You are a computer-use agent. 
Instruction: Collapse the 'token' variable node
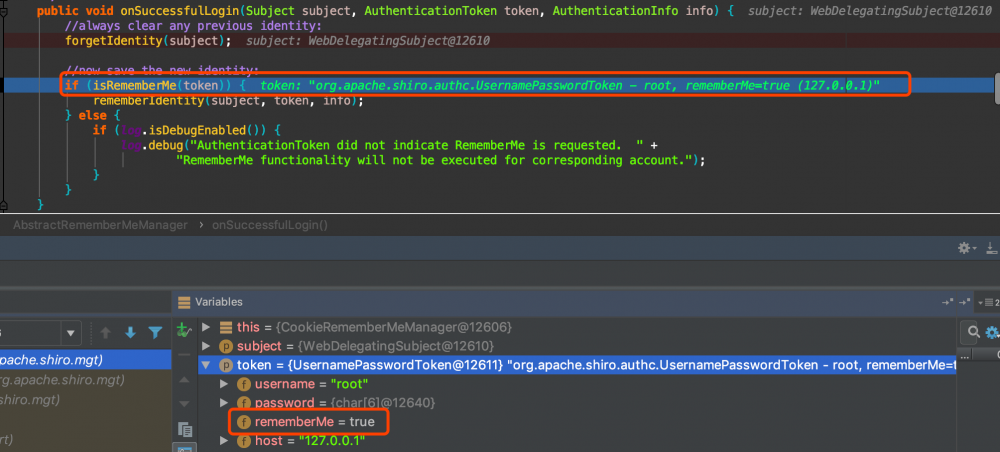point(205,365)
